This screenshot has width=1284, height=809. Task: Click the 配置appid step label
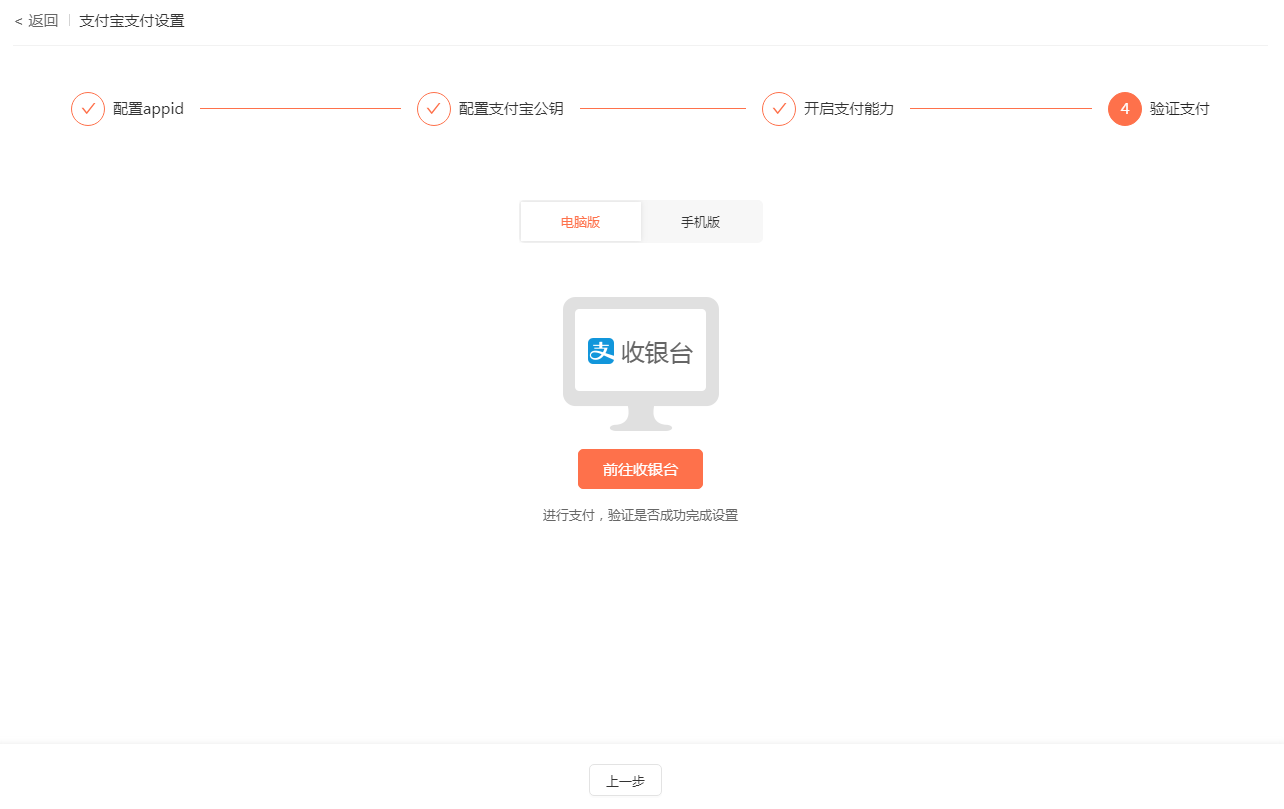tap(148, 109)
